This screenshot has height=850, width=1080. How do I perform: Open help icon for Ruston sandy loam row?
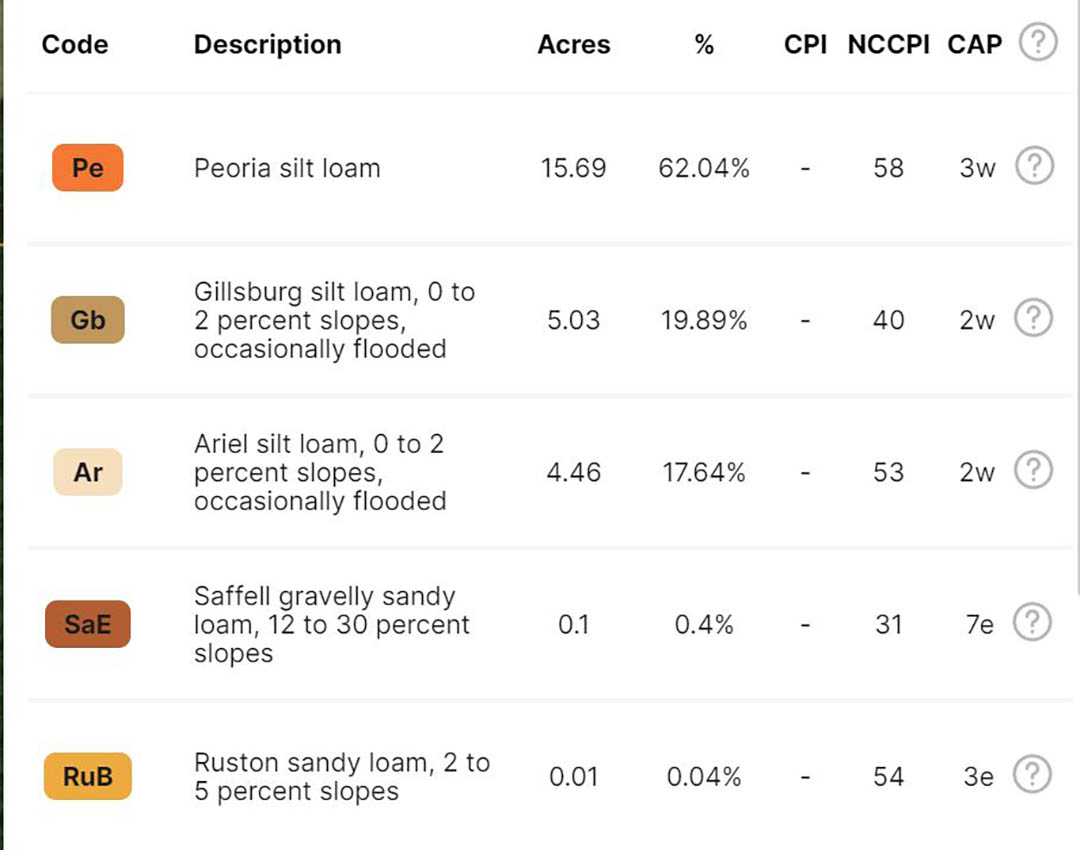click(1032, 774)
